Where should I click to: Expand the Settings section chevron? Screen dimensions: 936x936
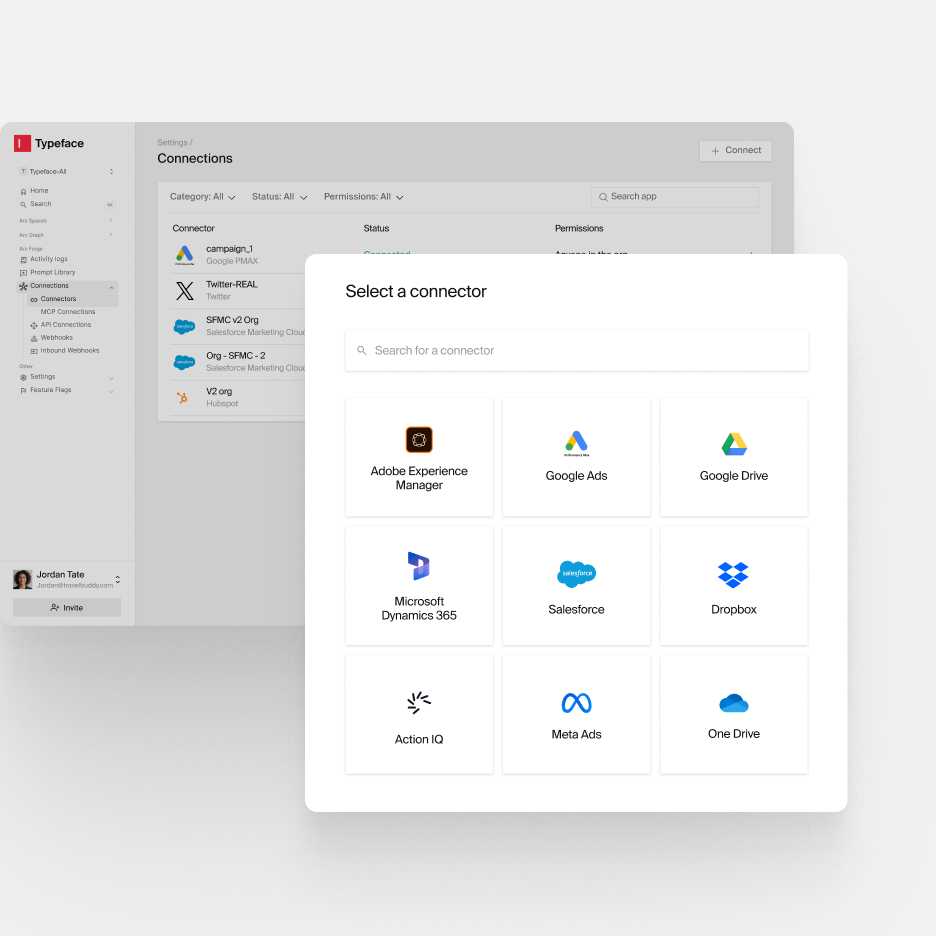111,378
